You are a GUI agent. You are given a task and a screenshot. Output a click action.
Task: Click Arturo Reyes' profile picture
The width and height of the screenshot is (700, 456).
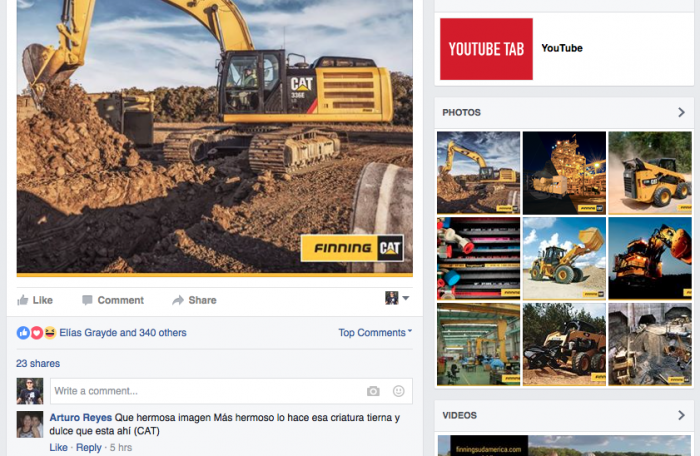(30, 424)
